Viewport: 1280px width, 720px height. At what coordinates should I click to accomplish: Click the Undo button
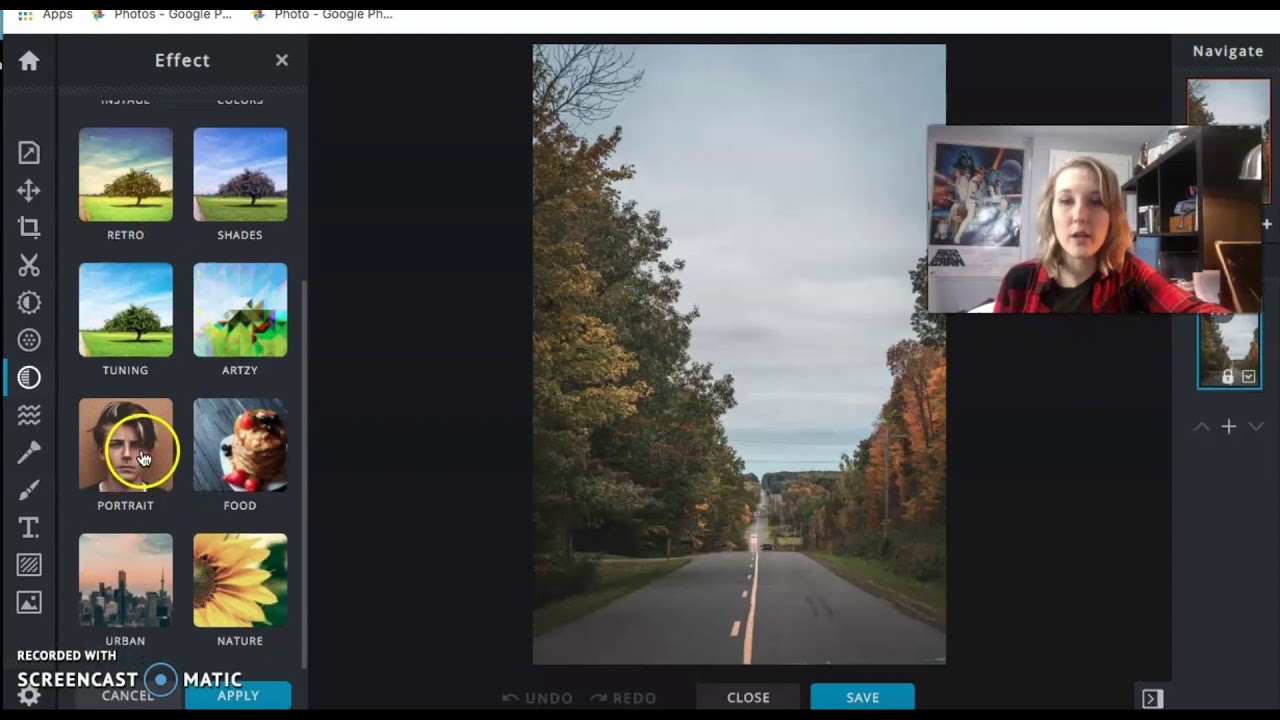pyautogui.click(x=538, y=698)
